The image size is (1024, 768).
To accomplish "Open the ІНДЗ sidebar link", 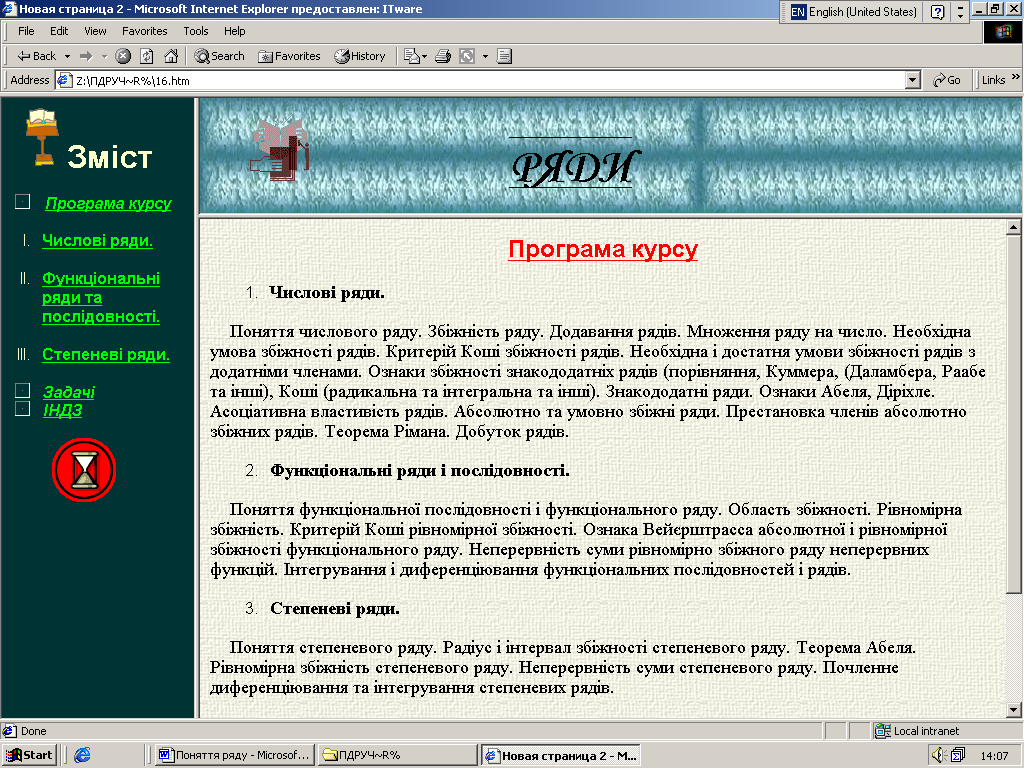I will 63,410.
